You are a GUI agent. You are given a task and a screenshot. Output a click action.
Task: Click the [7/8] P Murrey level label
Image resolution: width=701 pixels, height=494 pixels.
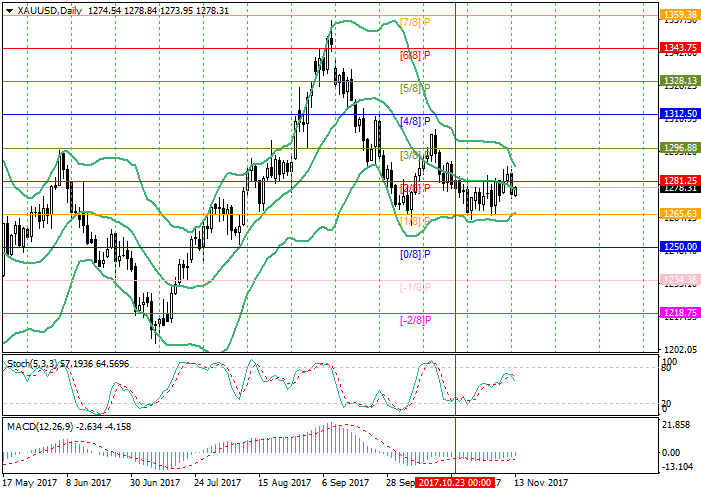(415, 22)
